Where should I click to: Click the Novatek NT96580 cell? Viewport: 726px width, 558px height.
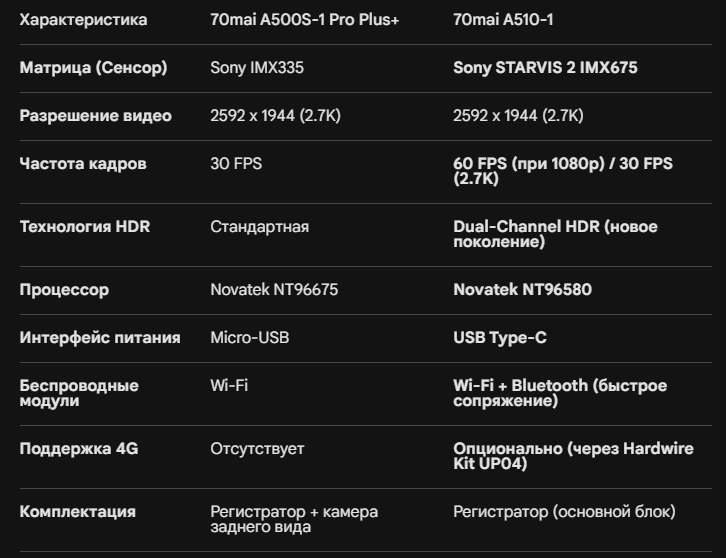point(522,289)
